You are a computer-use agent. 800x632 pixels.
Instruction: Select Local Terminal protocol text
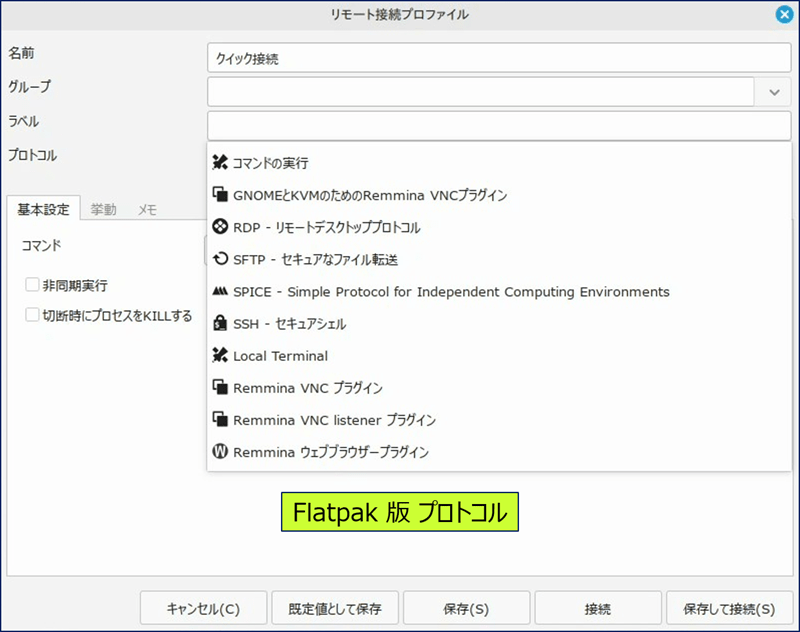click(281, 356)
